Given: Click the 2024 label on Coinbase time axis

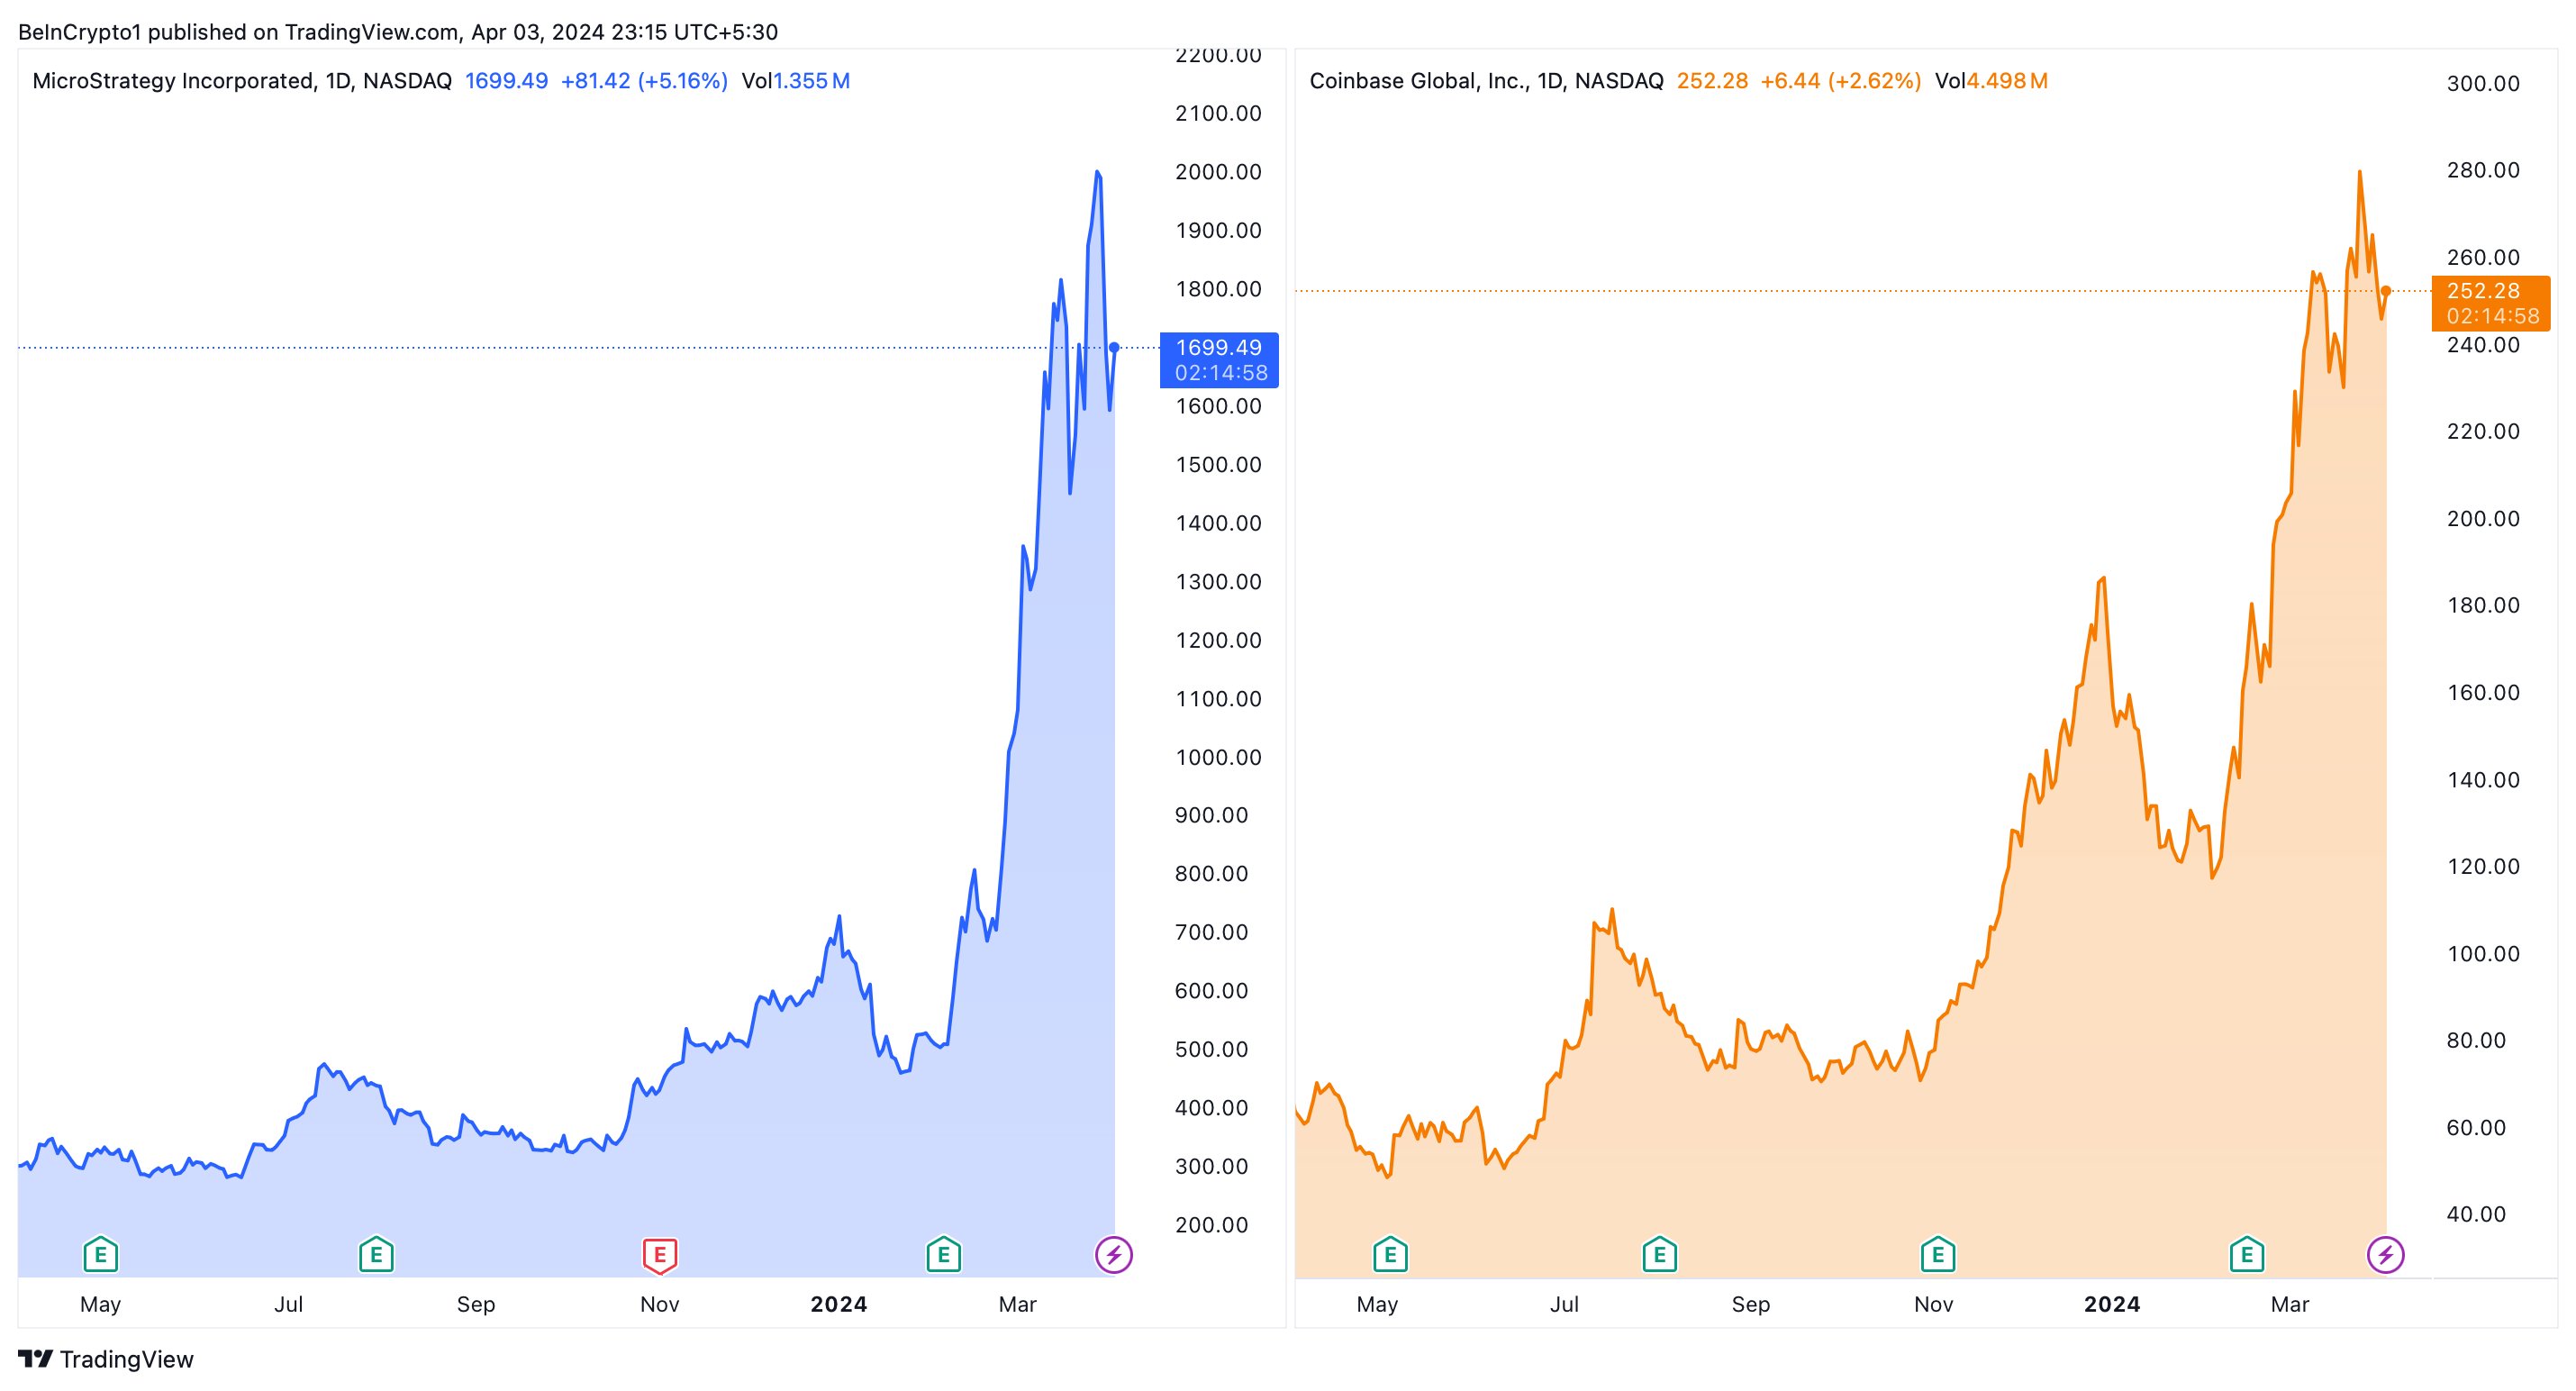Looking at the screenshot, I should (x=2111, y=1304).
